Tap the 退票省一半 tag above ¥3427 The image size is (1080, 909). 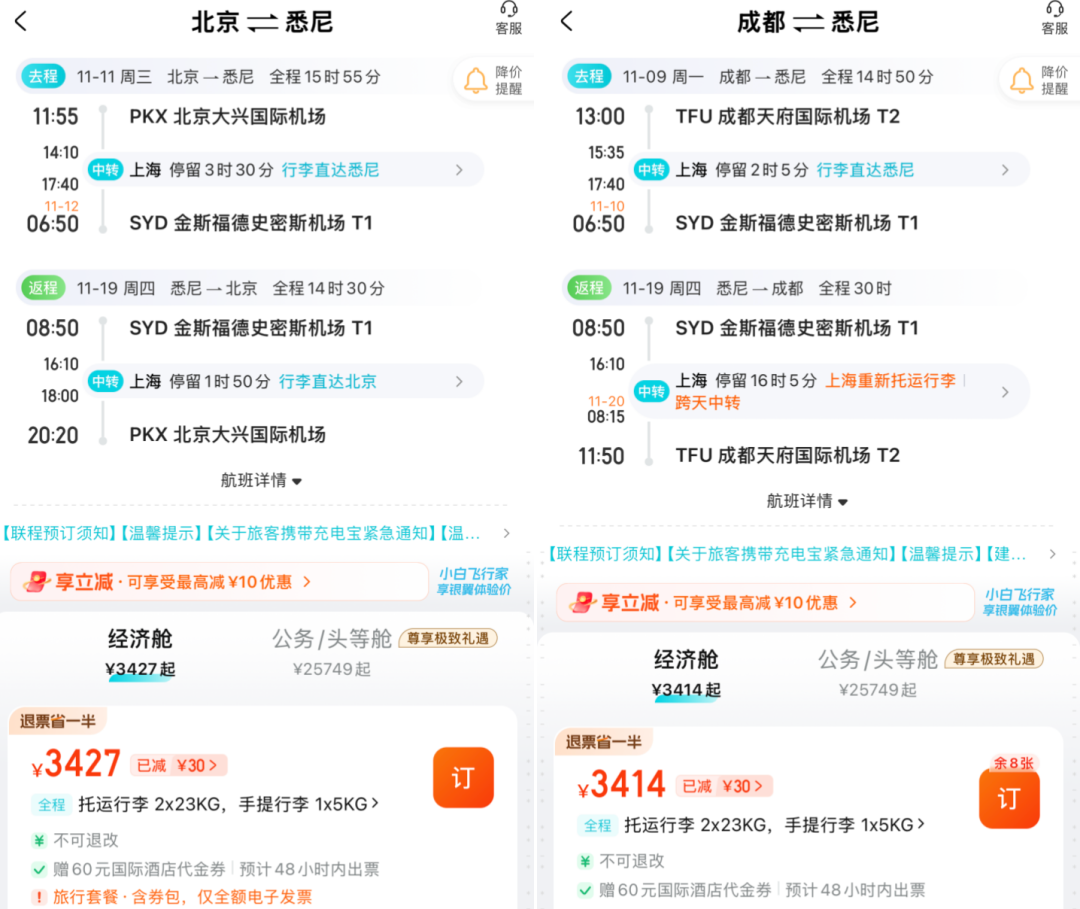click(58, 722)
